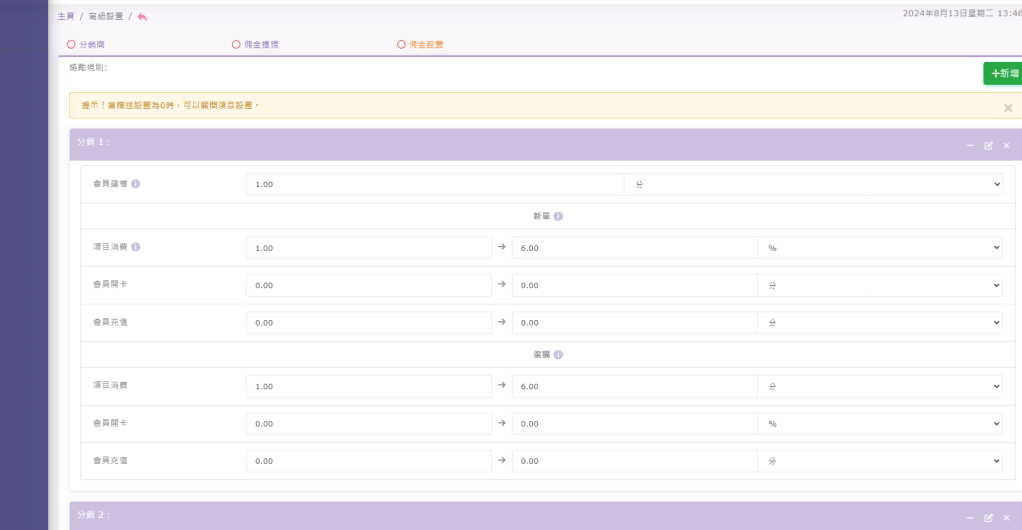Click info icon beside 復購 heading
This screenshot has width=1022, height=530.
(x=558, y=355)
